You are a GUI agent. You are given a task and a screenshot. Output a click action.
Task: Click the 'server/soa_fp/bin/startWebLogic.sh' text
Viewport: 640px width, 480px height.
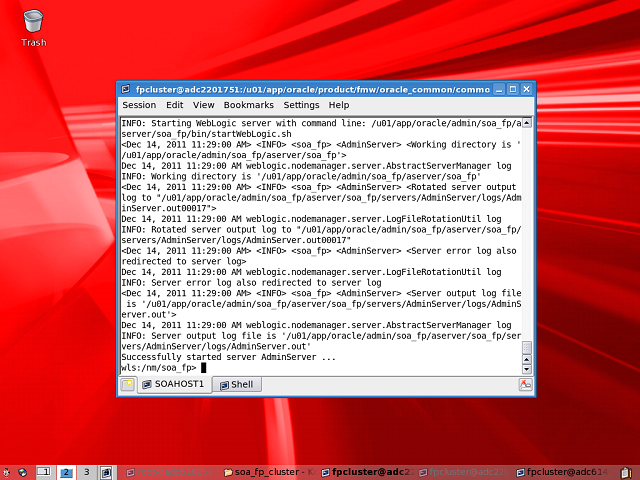(x=207, y=134)
